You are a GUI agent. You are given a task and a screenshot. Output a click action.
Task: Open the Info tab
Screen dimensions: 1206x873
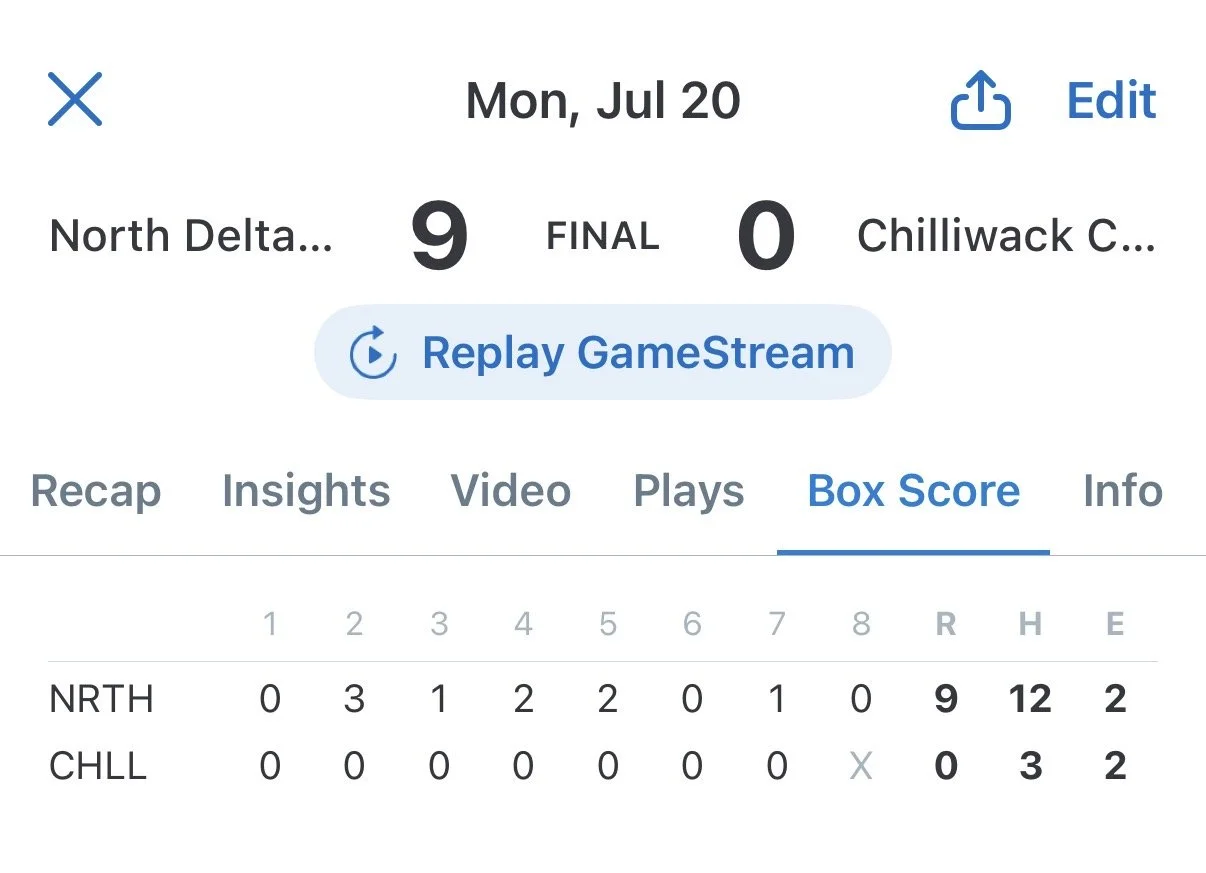tap(1123, 492)
